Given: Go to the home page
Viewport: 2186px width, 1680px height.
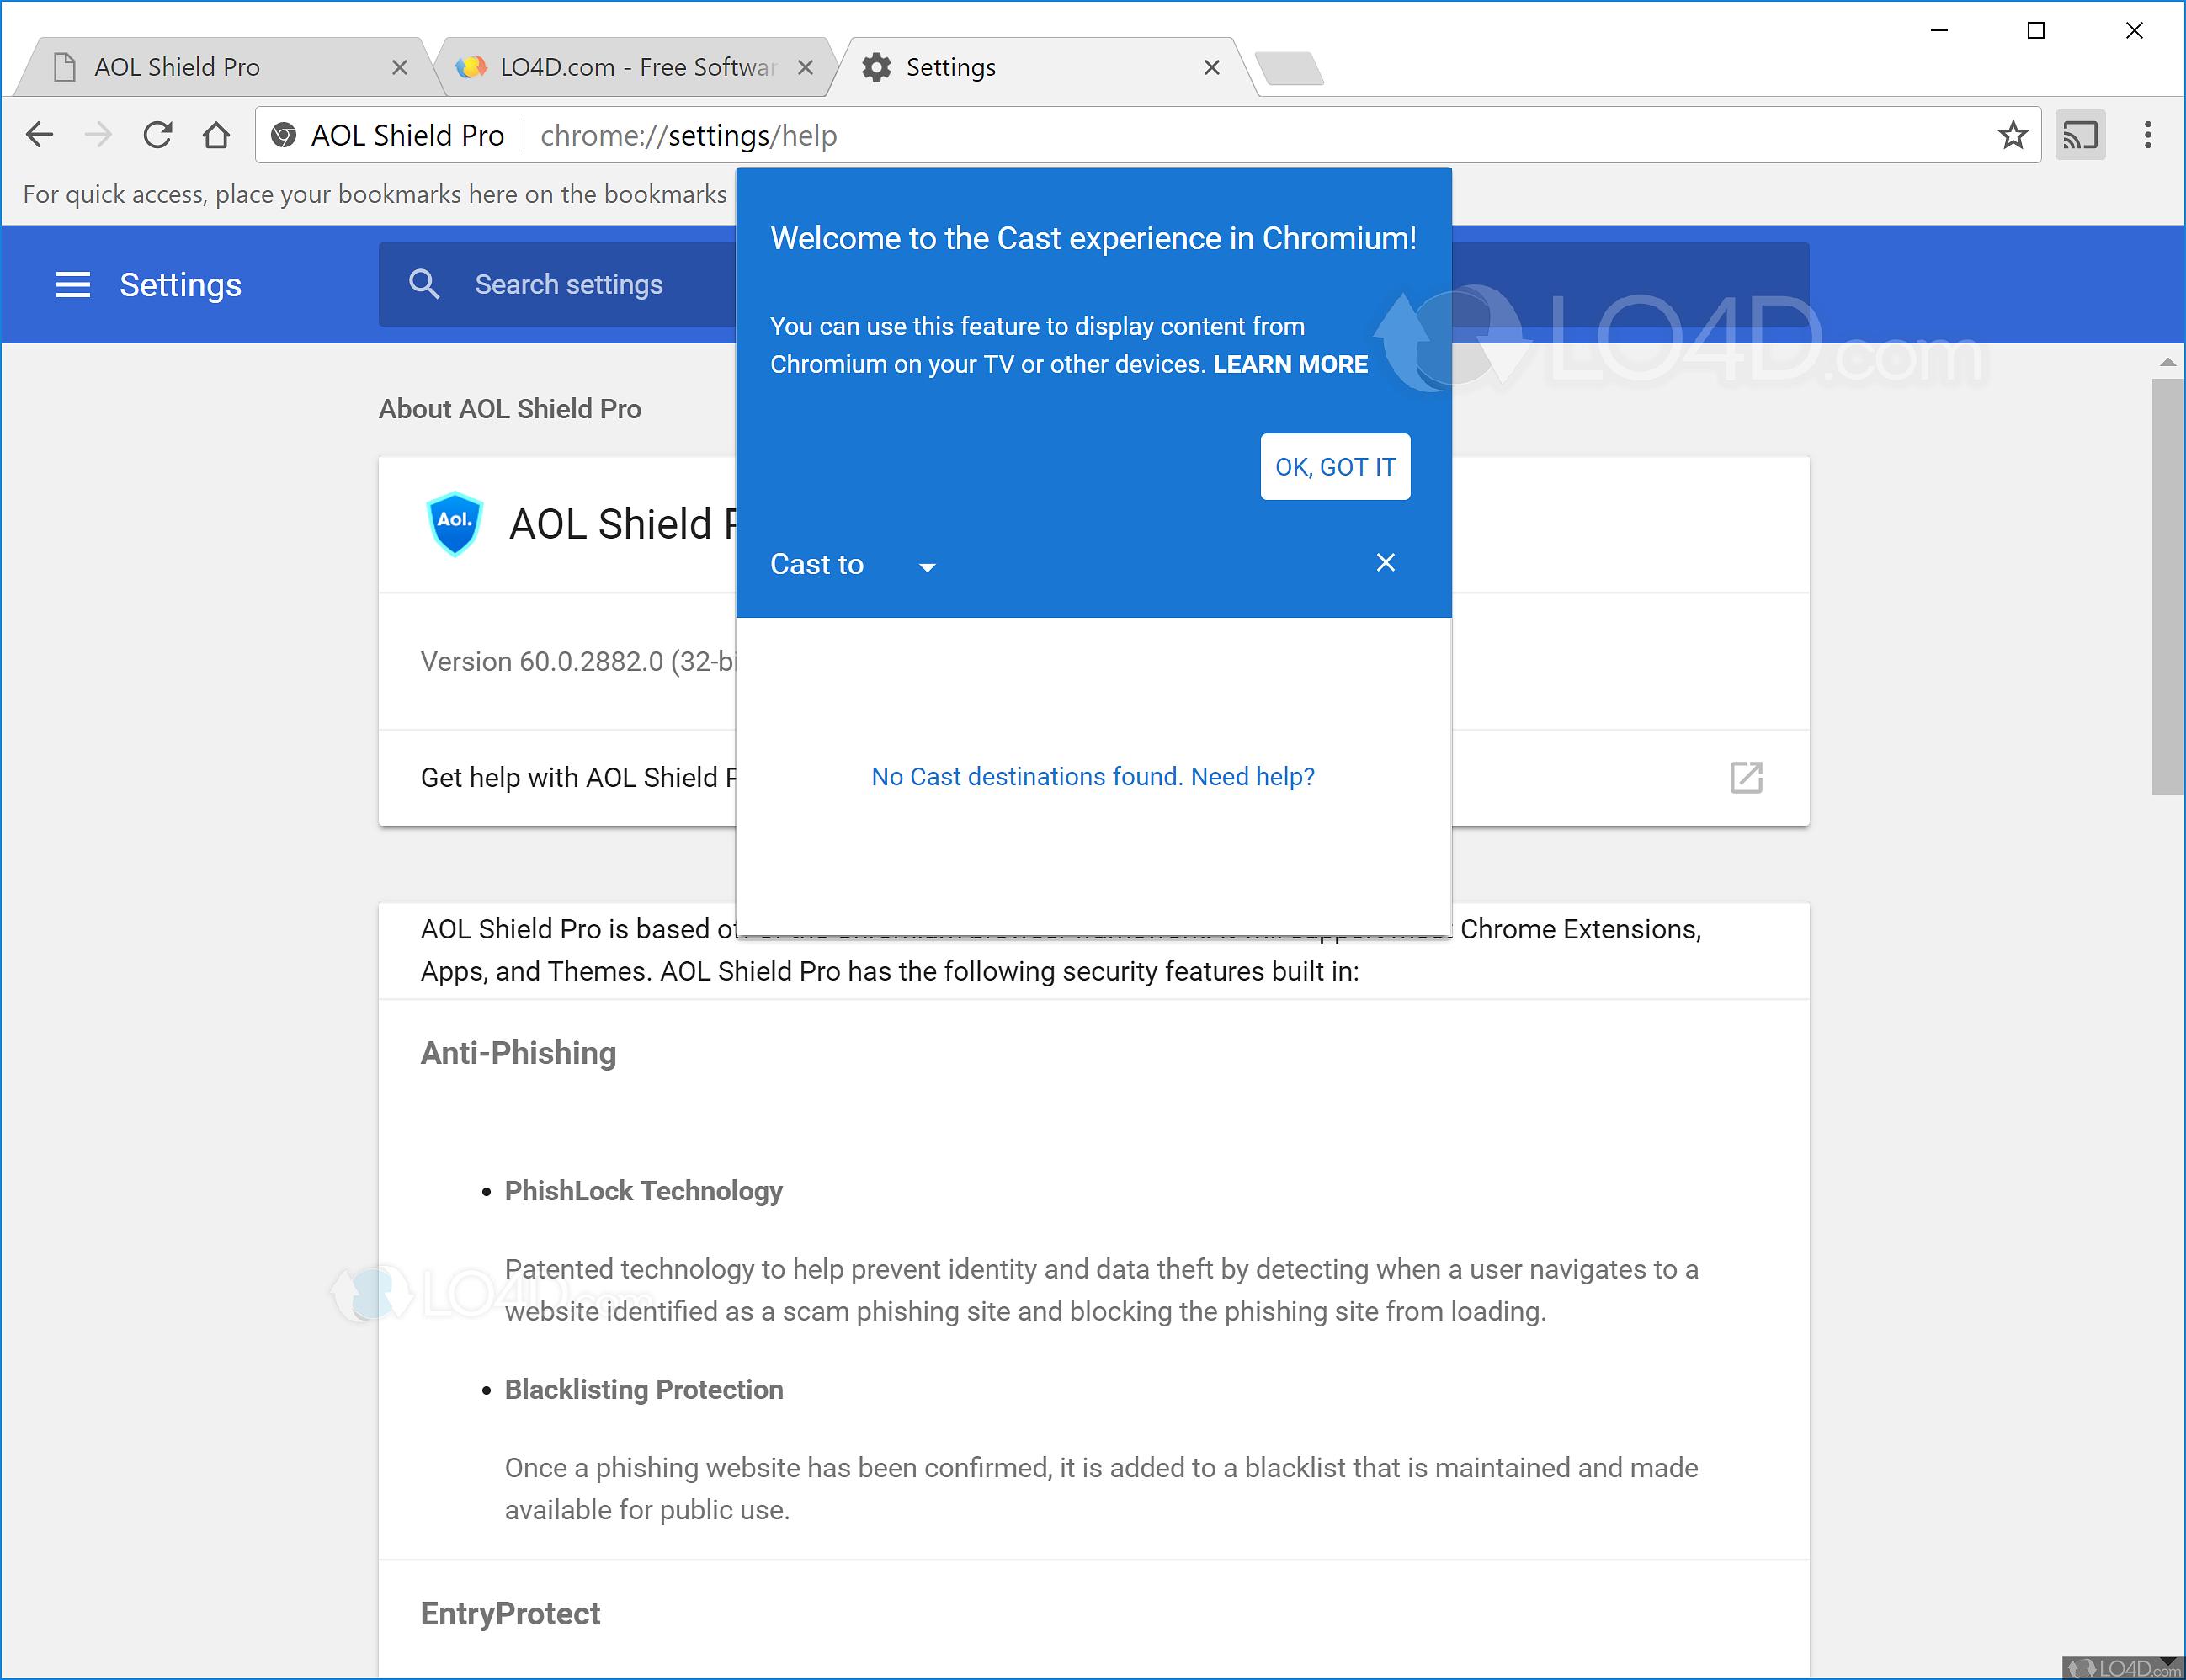Looking at the screenshot, I should click(x=216, y=134).
